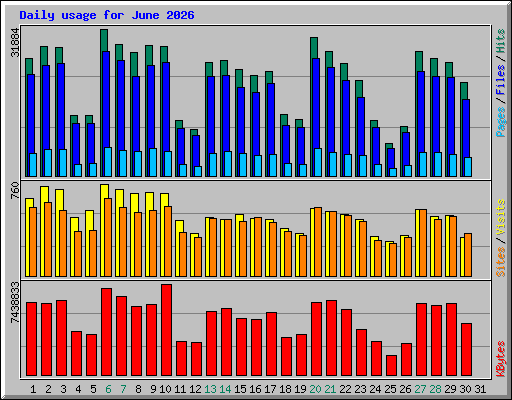Select the "Sites" legend label

pyautogui.click(x=500, y=262)
